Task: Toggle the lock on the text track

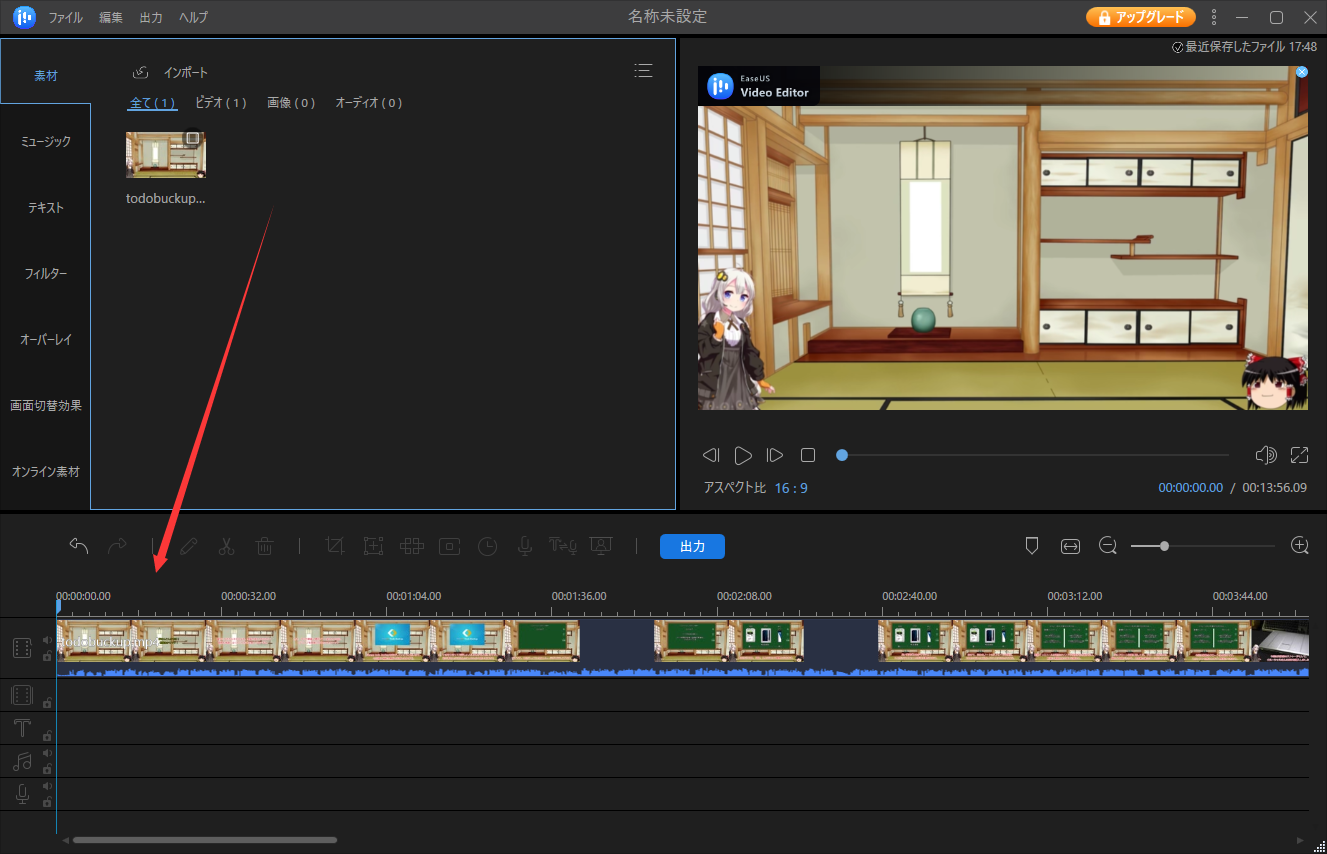Action: pos(47,736)
